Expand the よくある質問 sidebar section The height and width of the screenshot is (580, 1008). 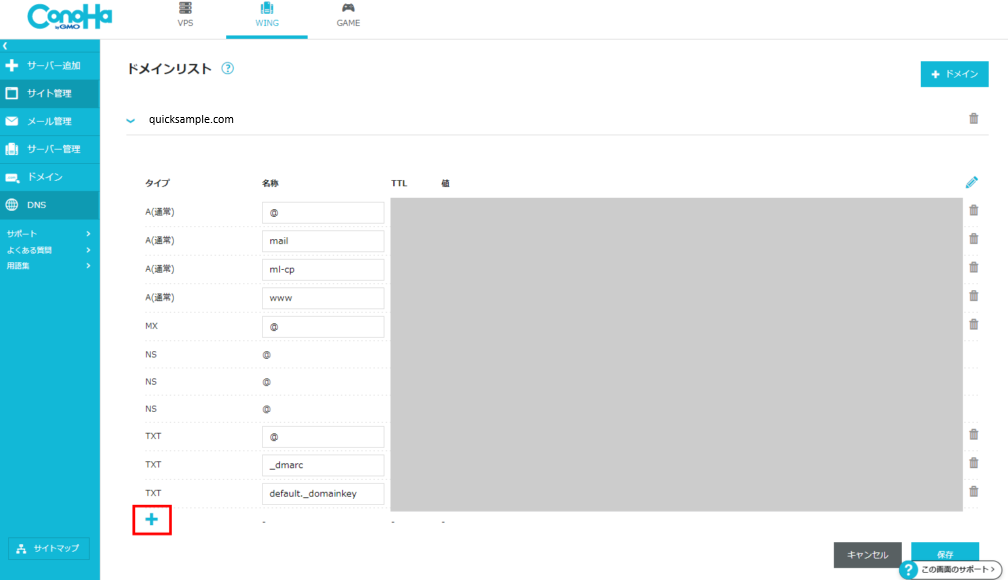tap(50, 250)
